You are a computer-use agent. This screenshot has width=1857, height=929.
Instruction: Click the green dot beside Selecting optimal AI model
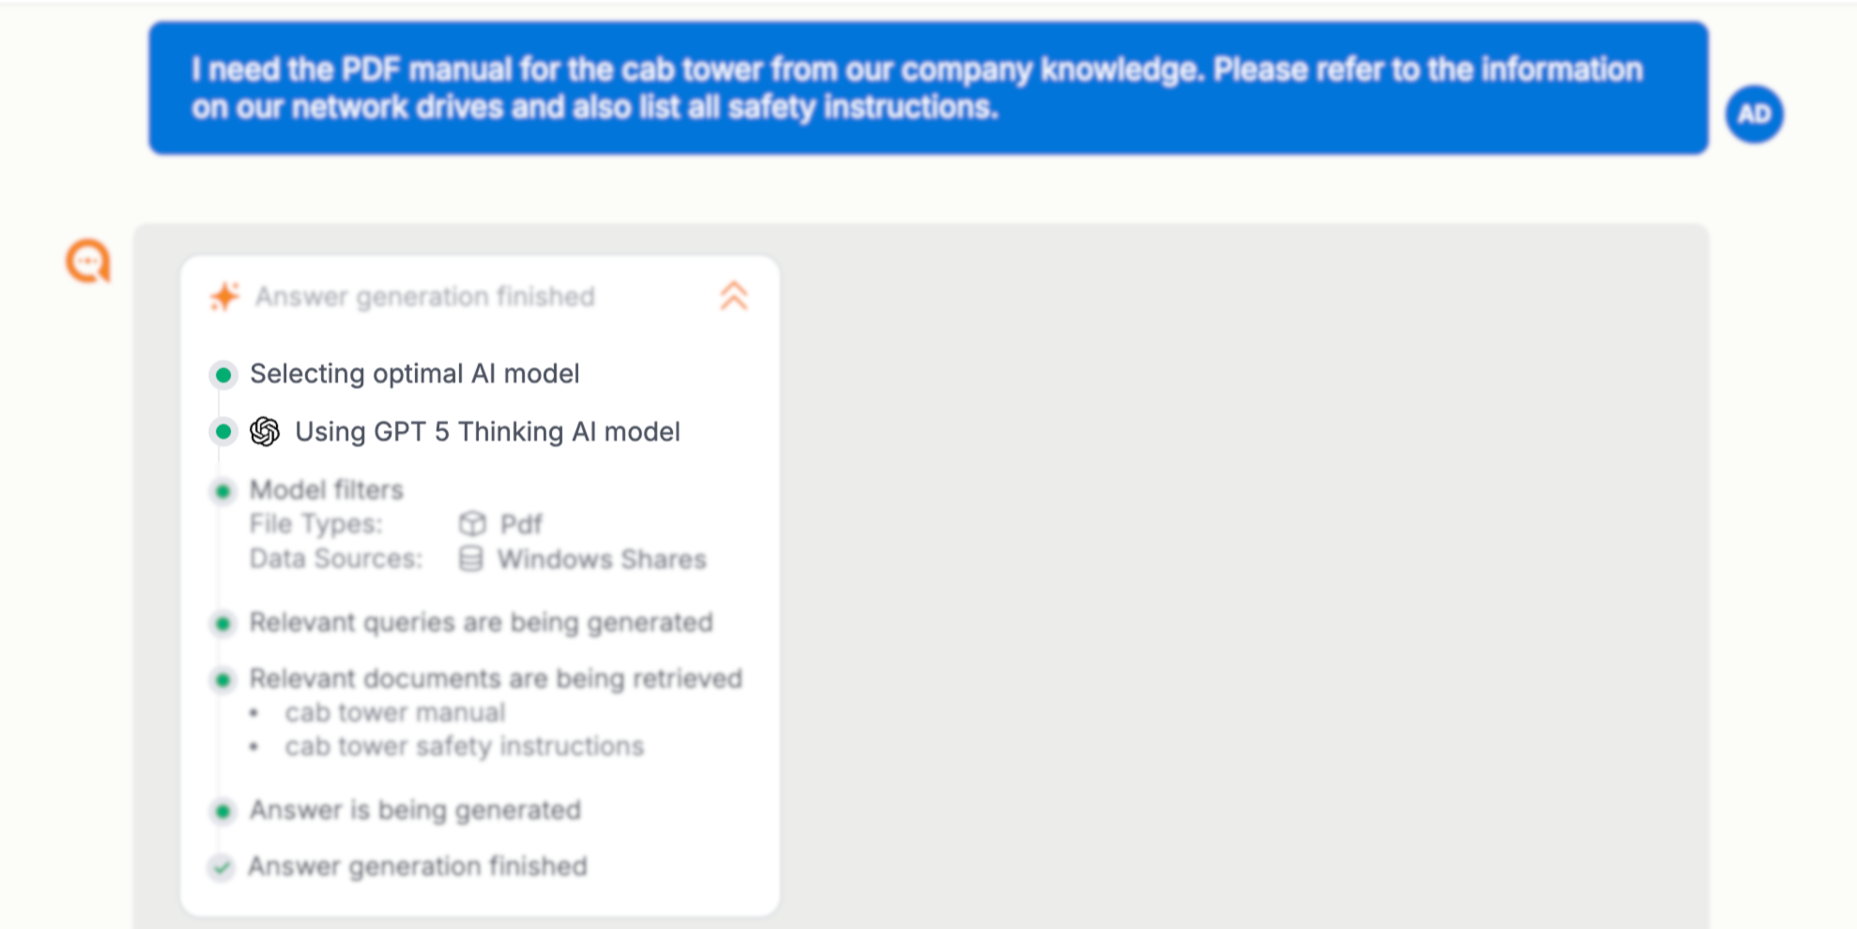click(223, 375)
